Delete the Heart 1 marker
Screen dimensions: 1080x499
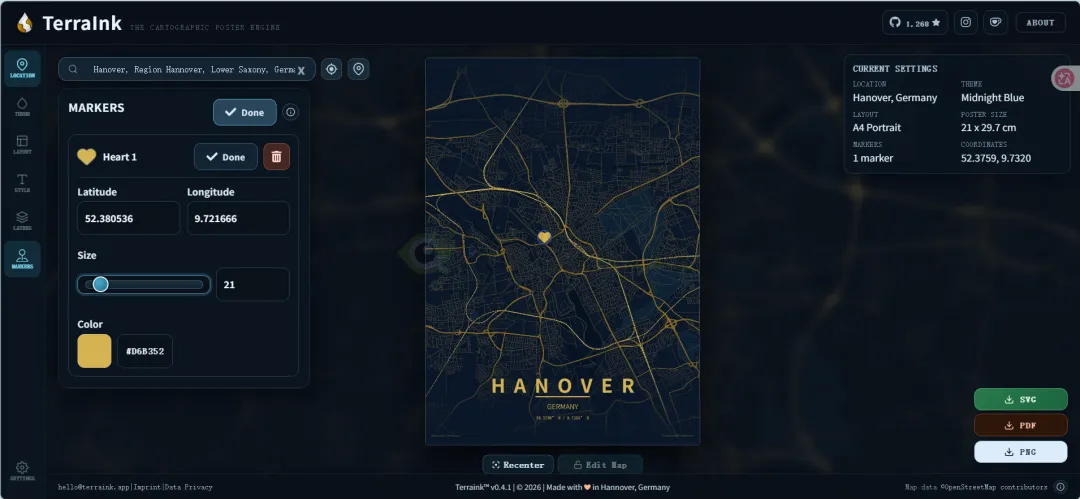coord(276,156)
